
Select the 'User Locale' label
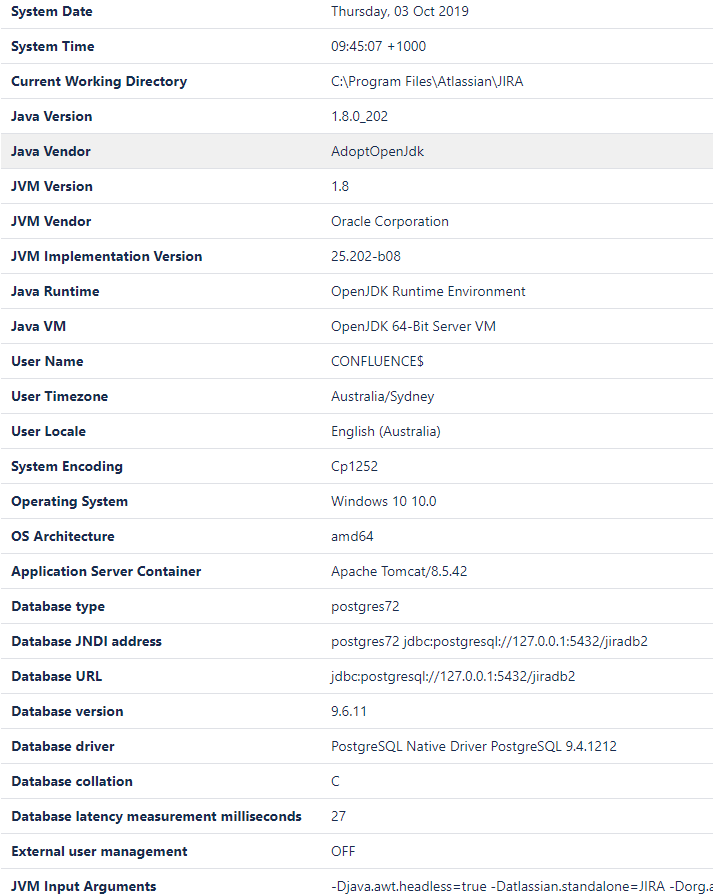49,431
